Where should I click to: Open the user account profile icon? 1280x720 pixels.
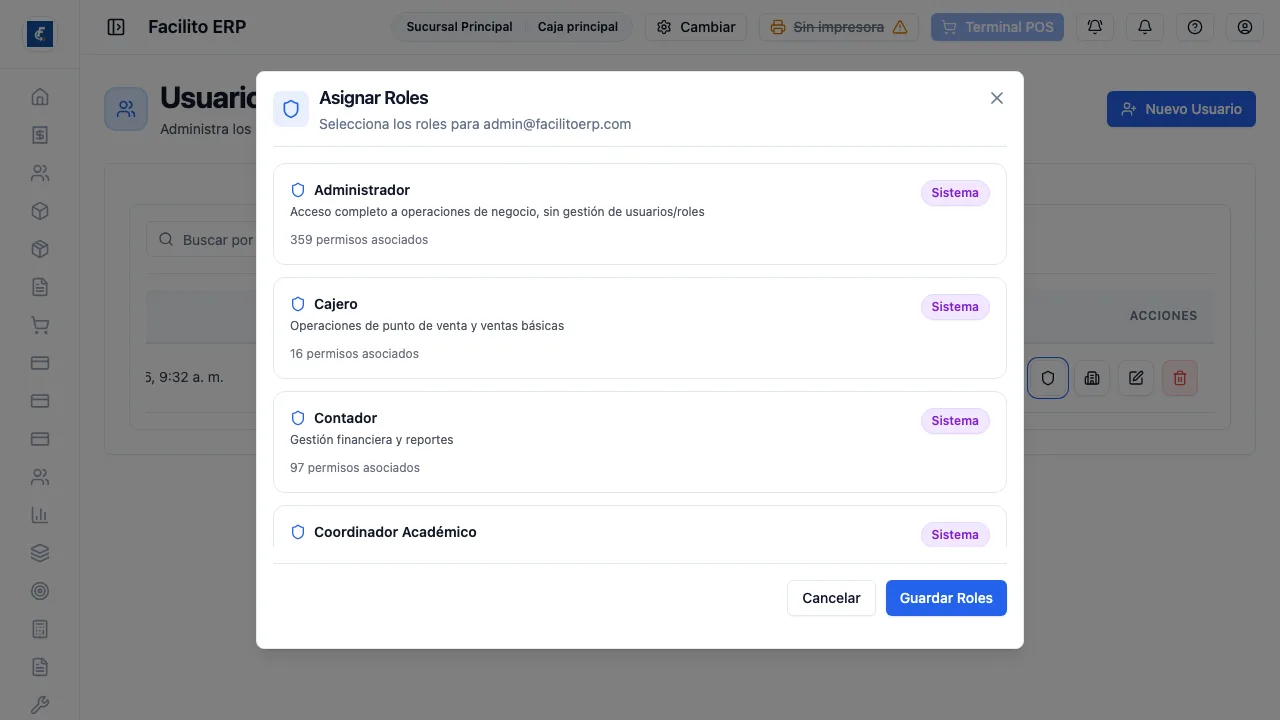[x=1245, y=27]
